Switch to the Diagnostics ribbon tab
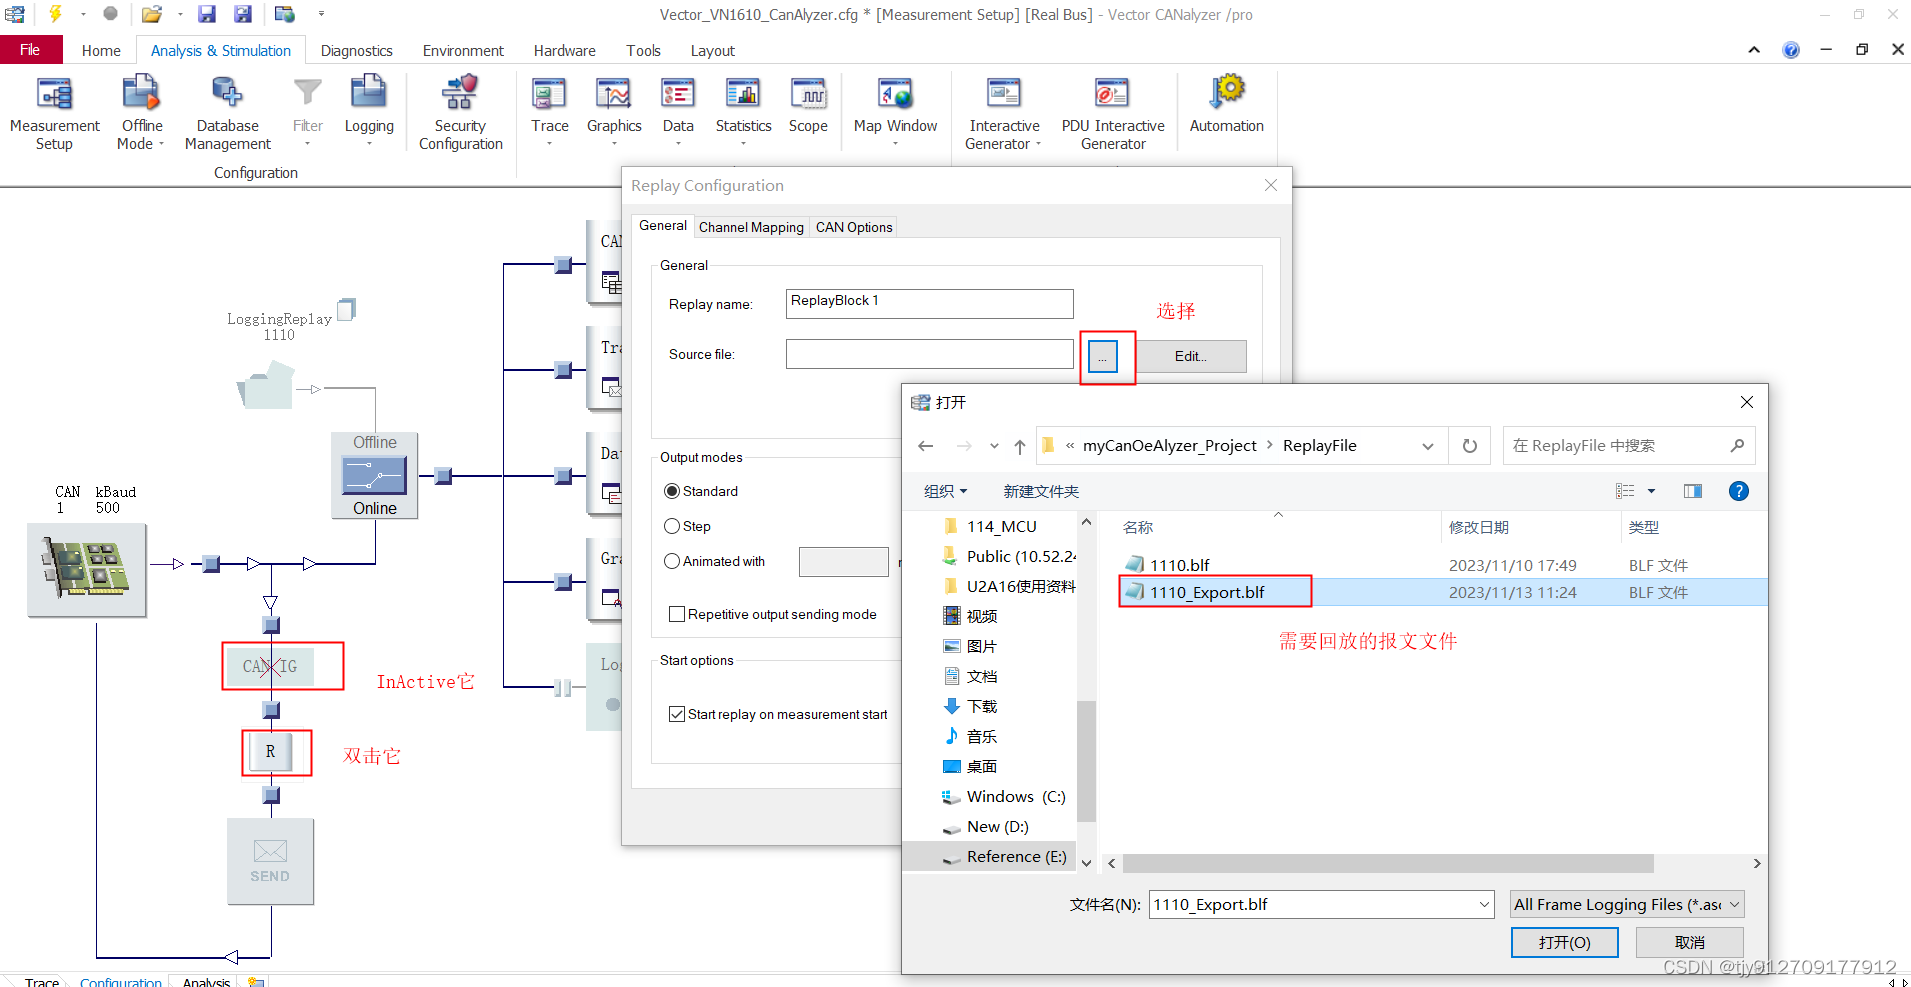This screenshot has height=987, width=1911. 357,50
